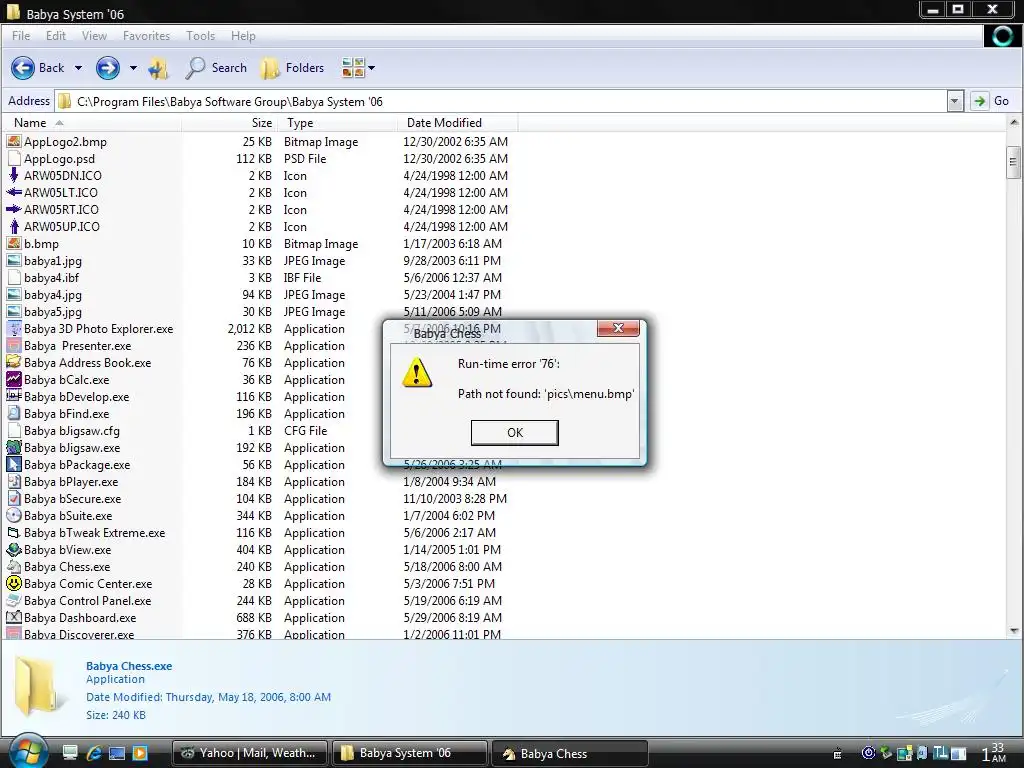Click the Back arrow icon
The height and width of the screenshot is (768, 1024).
23,68
